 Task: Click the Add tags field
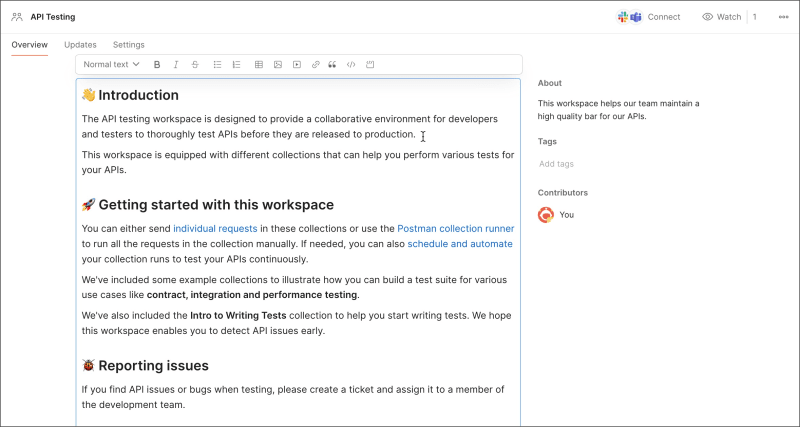tap(557, 164)
